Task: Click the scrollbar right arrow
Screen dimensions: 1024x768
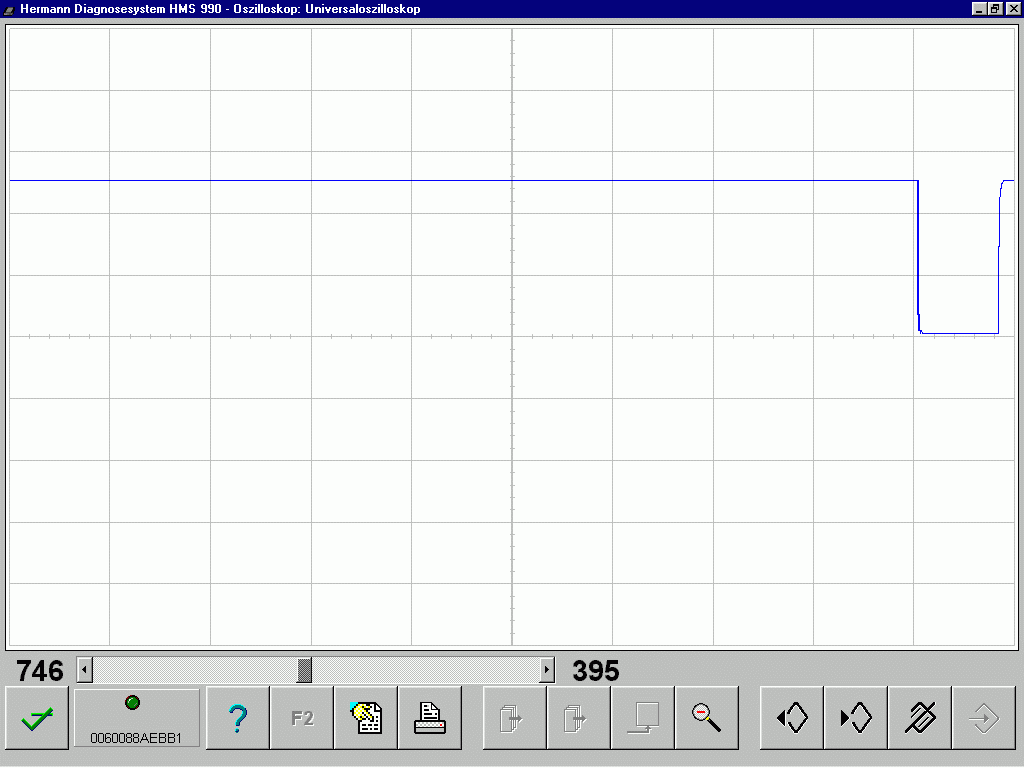Action: pos(547,670)
